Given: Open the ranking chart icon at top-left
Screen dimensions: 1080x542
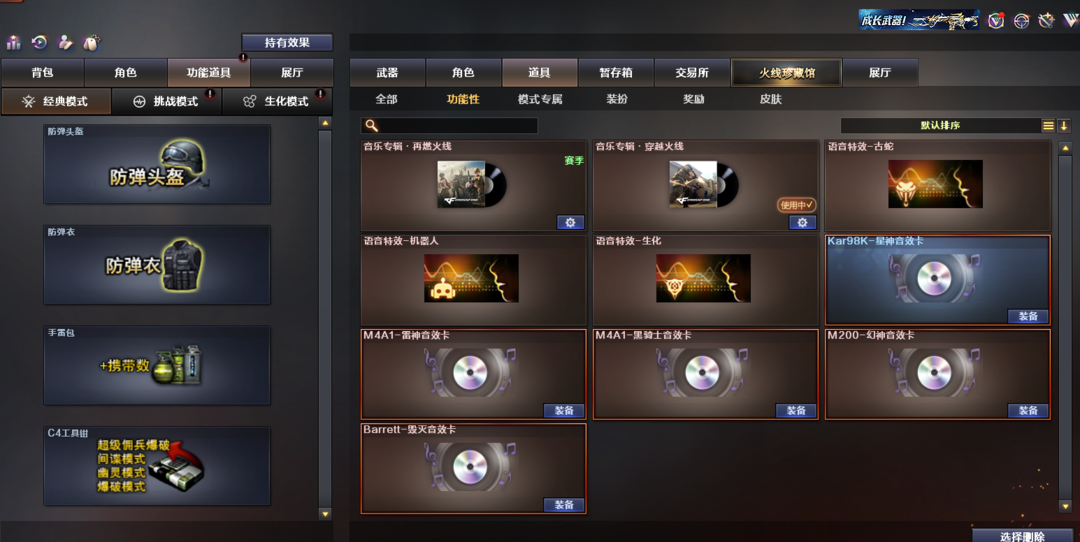Looking at the screenshot, I should click(14, 43).
